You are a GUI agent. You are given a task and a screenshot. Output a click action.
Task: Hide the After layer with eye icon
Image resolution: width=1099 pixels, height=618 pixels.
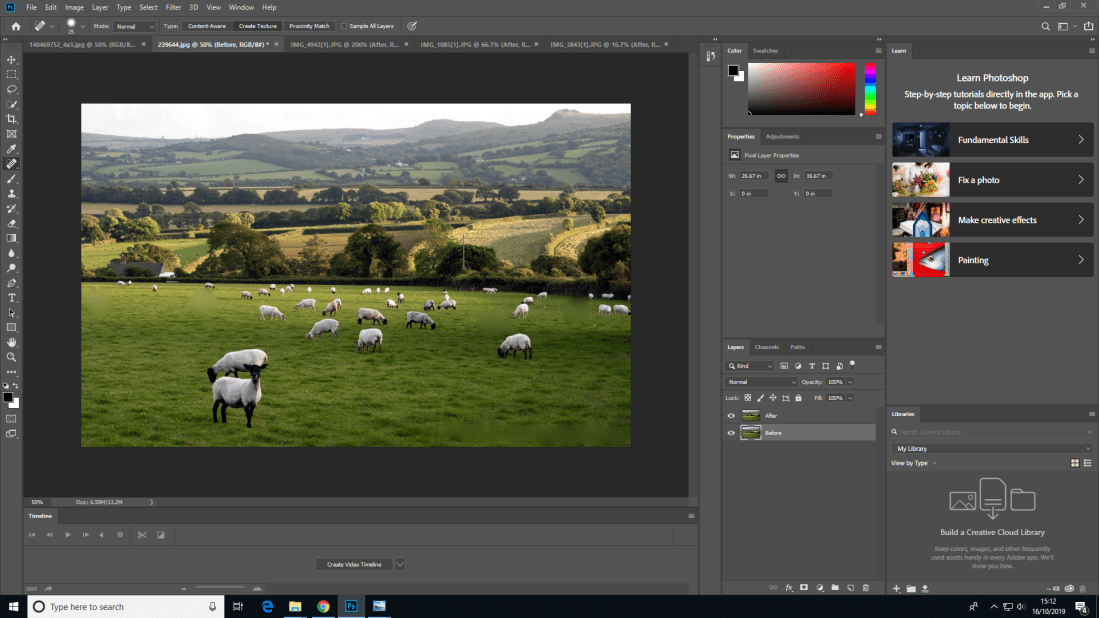[731, 415]
